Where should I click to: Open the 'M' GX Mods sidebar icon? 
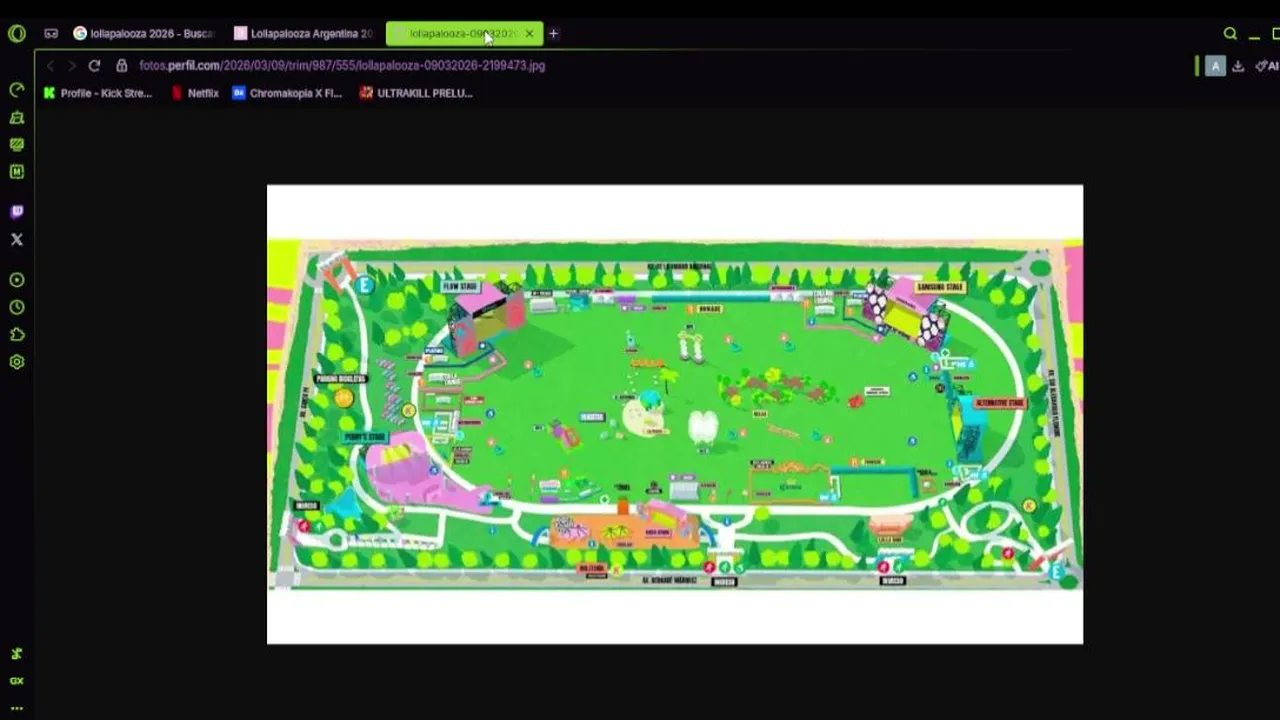(x=17, y=172)
